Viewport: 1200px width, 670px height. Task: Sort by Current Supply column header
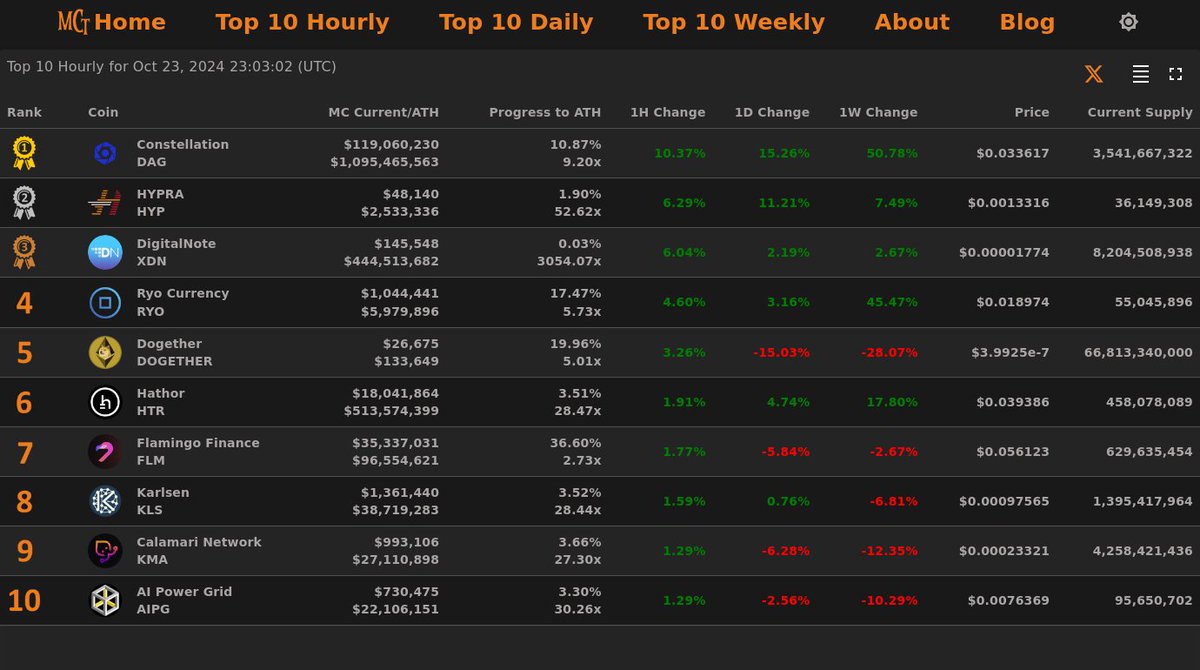coord(1140,113)
